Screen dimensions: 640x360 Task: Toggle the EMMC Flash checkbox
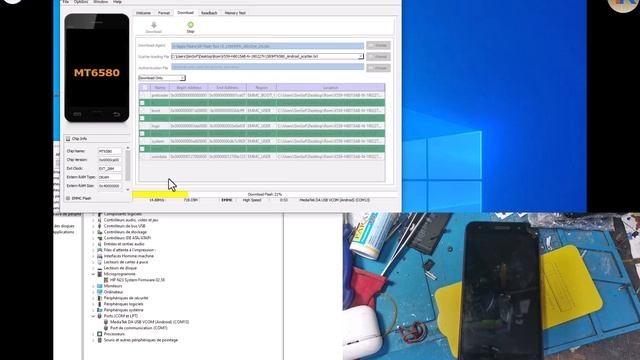pyautogui.click(x=68, y=198)
